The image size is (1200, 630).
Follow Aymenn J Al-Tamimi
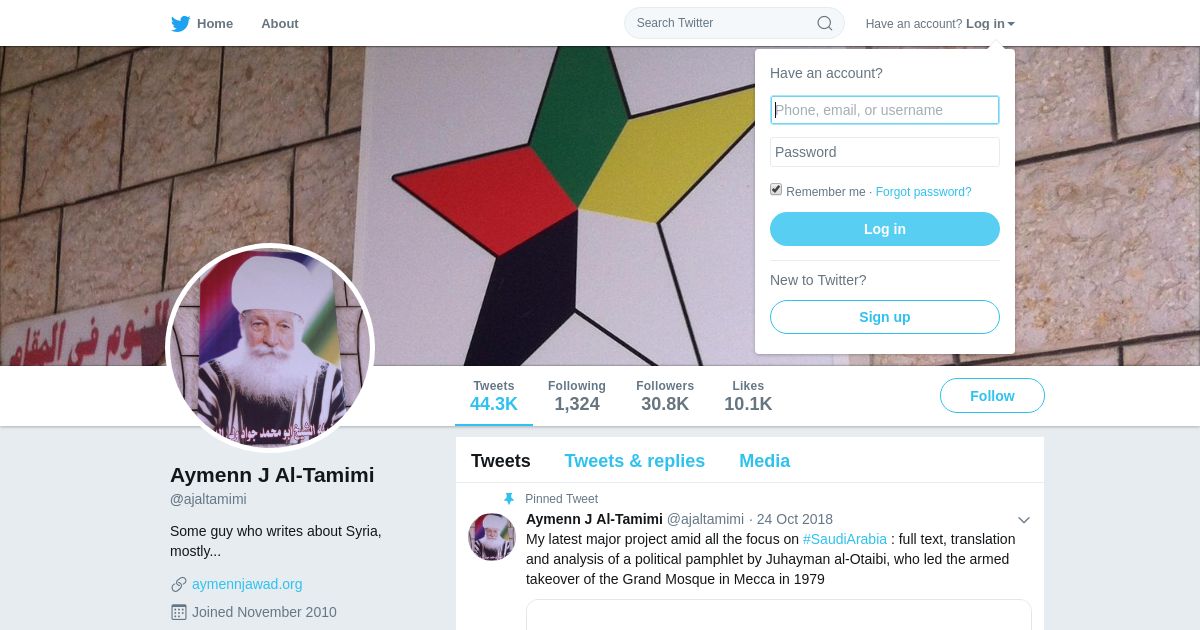992,396
